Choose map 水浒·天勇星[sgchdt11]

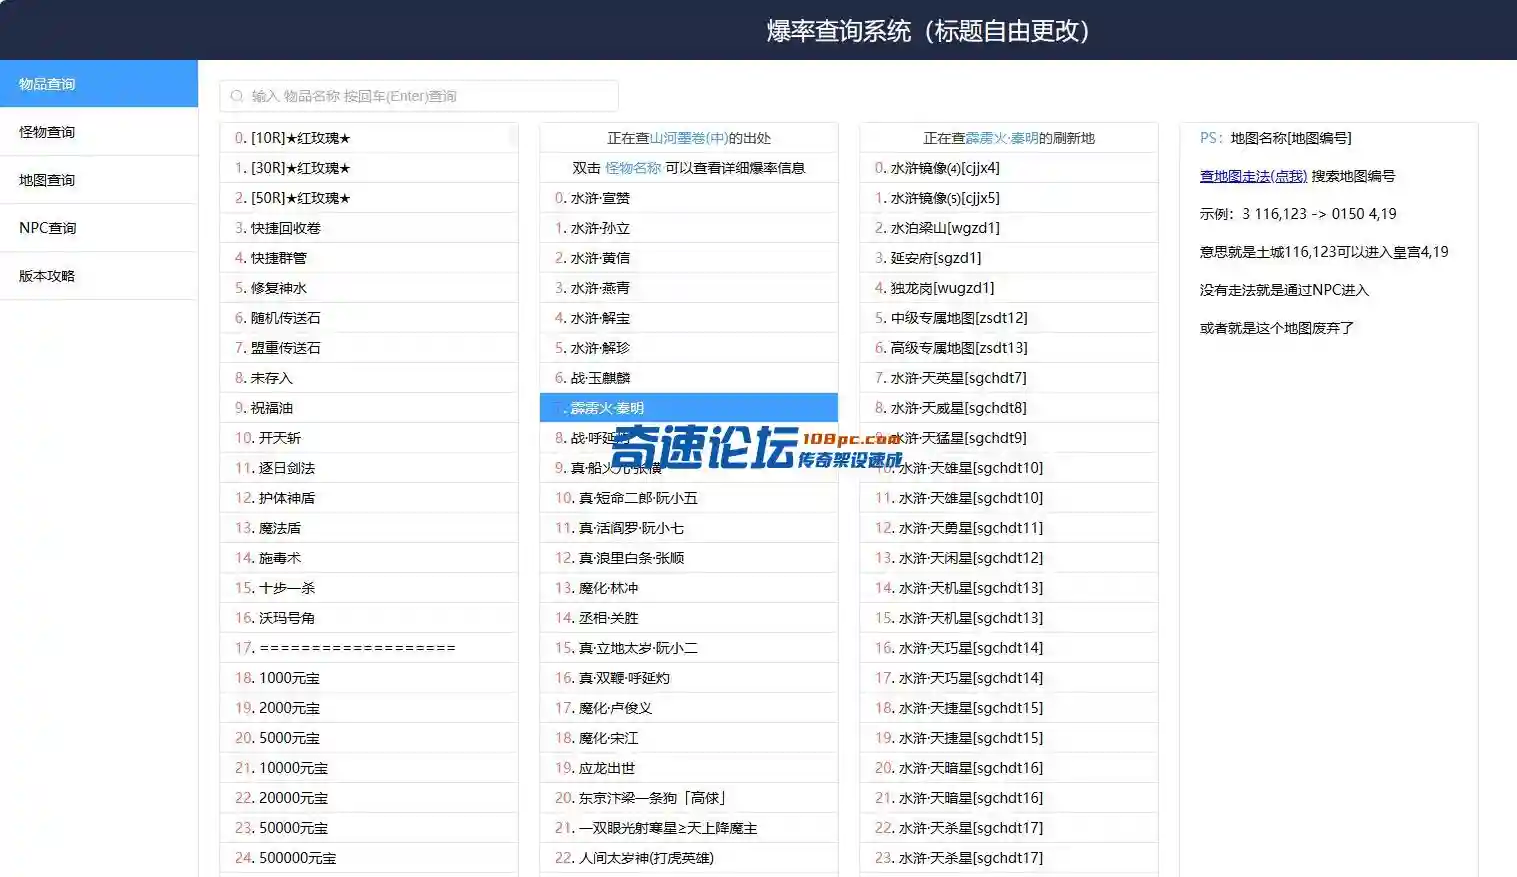click(x=1009, y=528)
